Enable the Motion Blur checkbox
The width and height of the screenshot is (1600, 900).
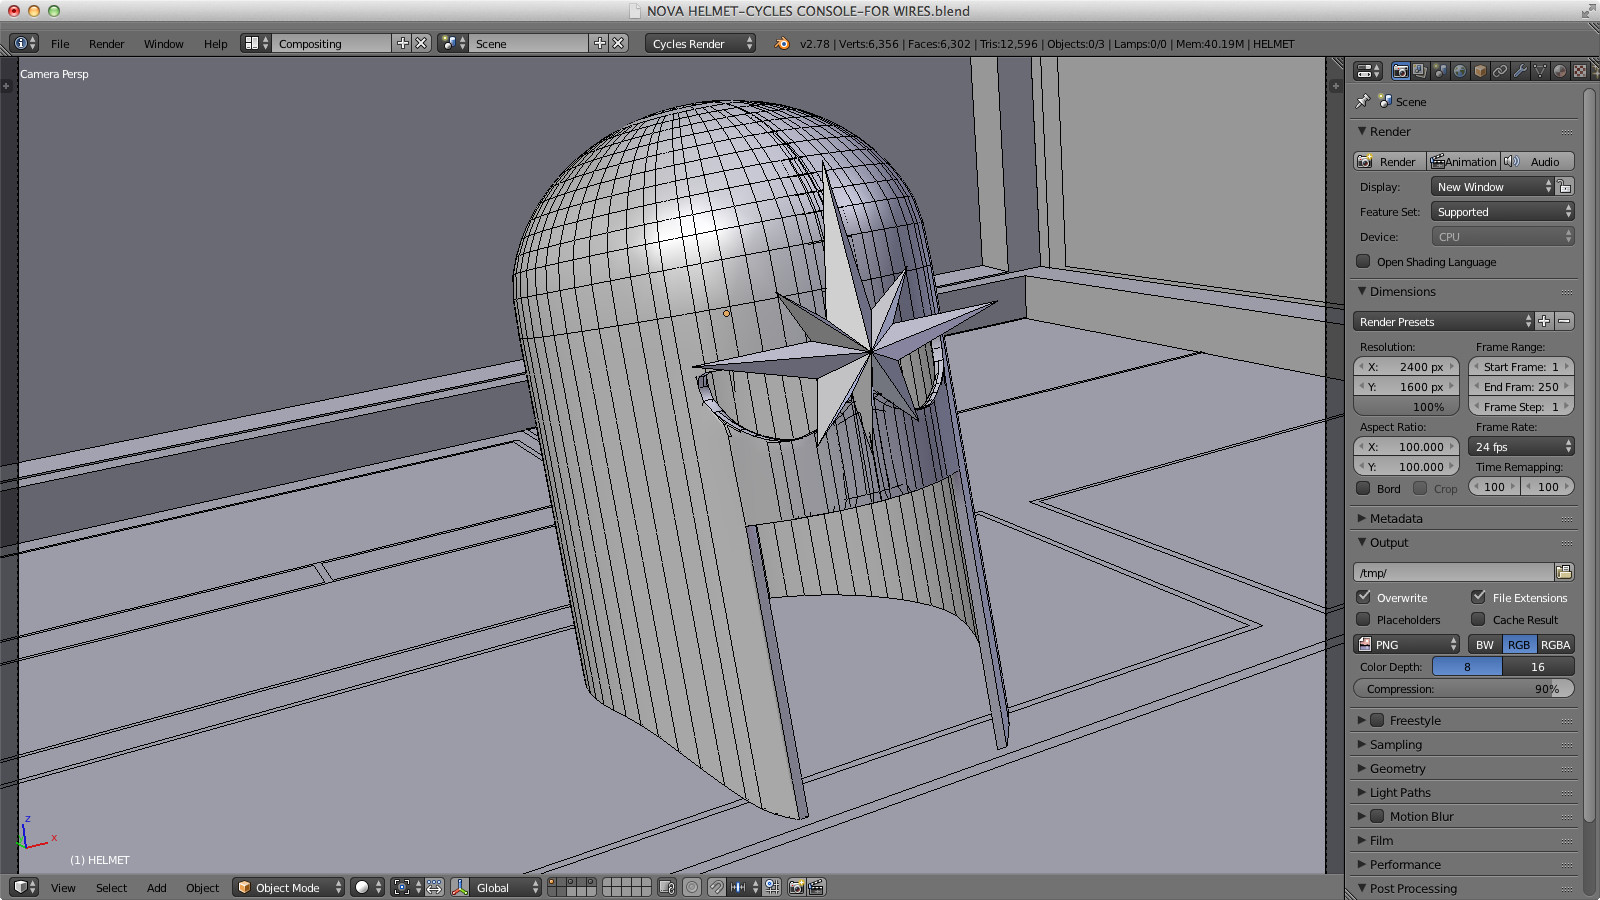1377,816
